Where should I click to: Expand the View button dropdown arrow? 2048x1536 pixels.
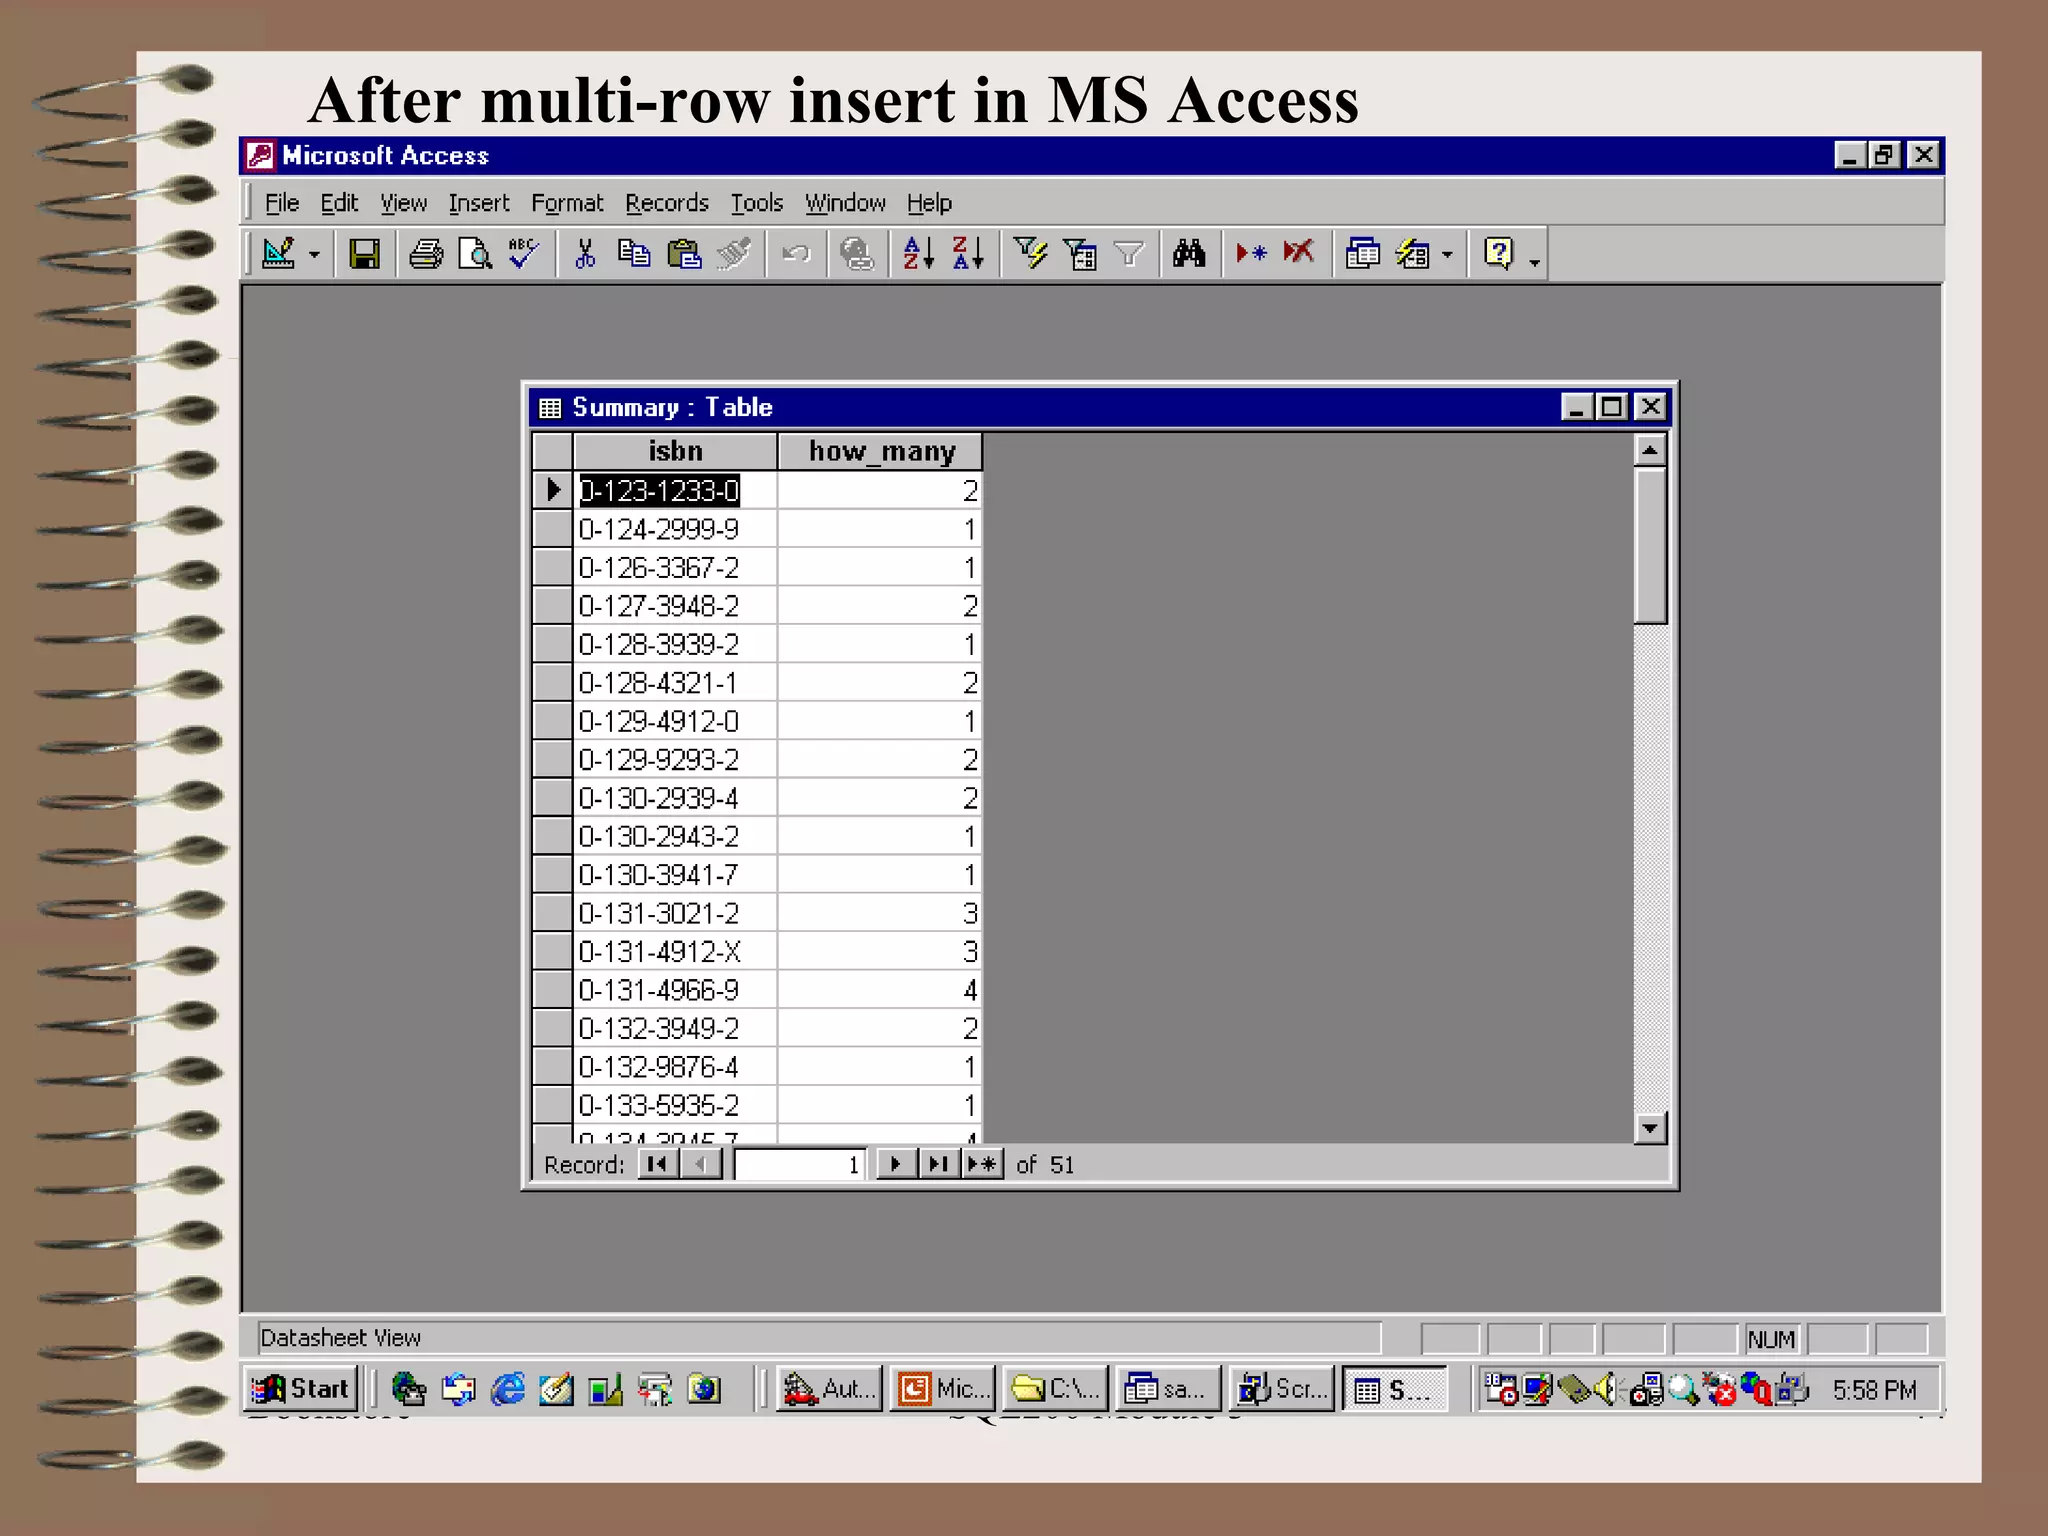coord(314,255)
